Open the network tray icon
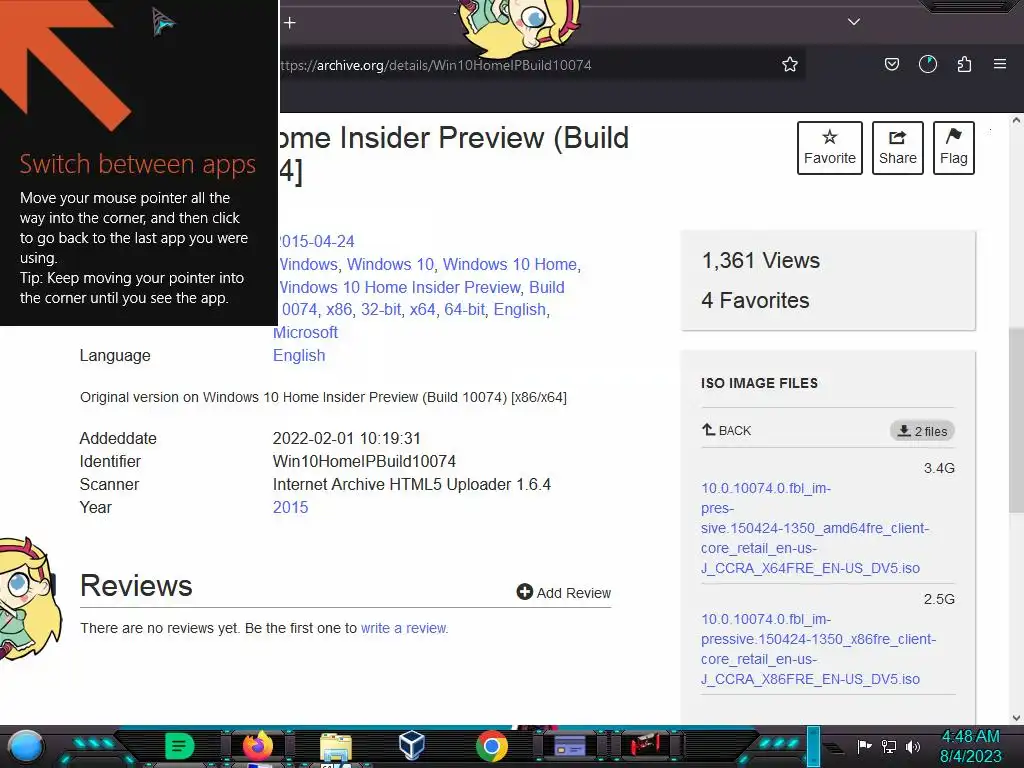The image size is (1024, 768). pyautogui.click(x=889, y=746)
